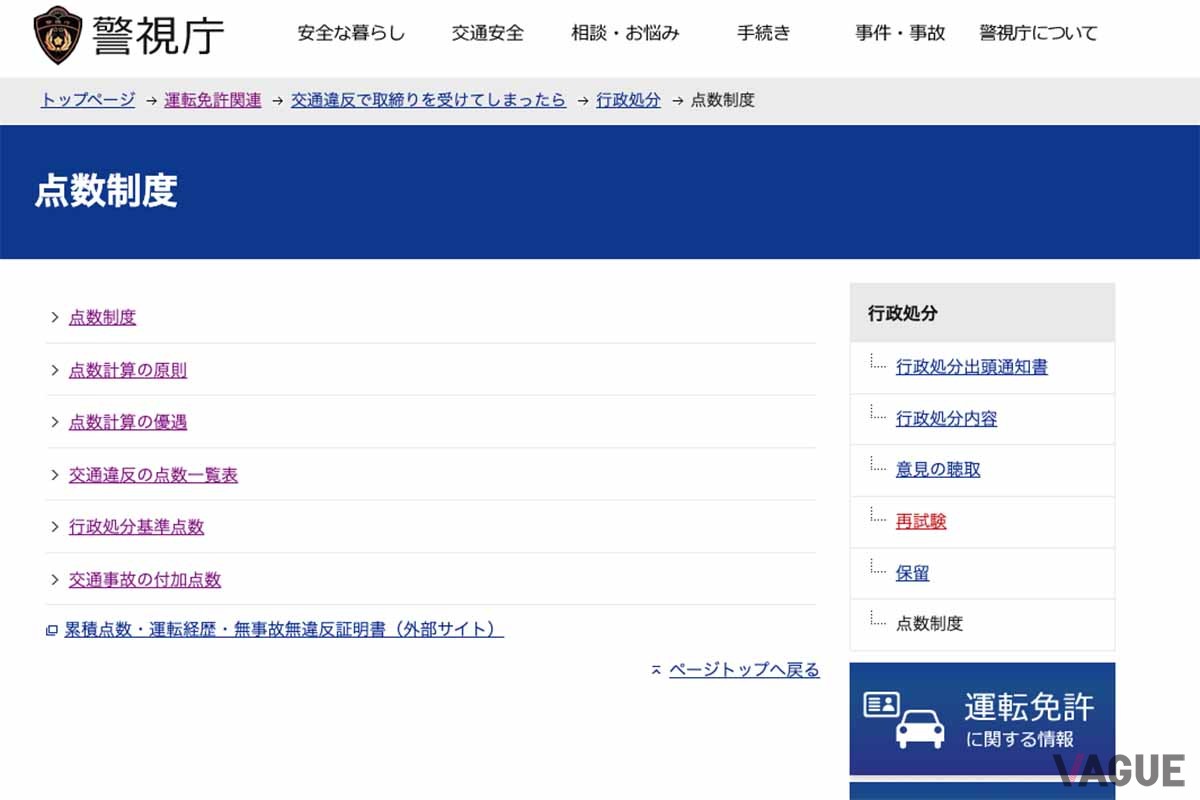View the 交通違反の点数一覧表 link
Image resolution: width=1200 pixels, height=800 pixels.
tap(153, 475)
